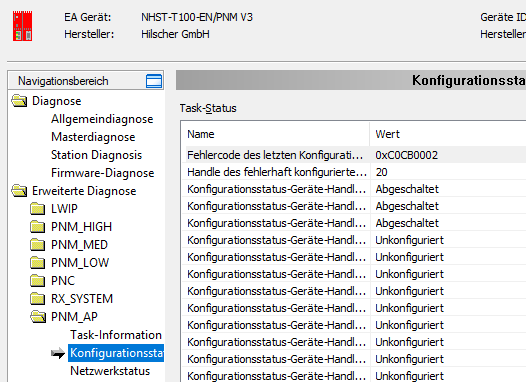Viewport: 526px width, 382px height.
Task: Select Allgemeindiagnose in the navigation tree
Action: (102, 119)
